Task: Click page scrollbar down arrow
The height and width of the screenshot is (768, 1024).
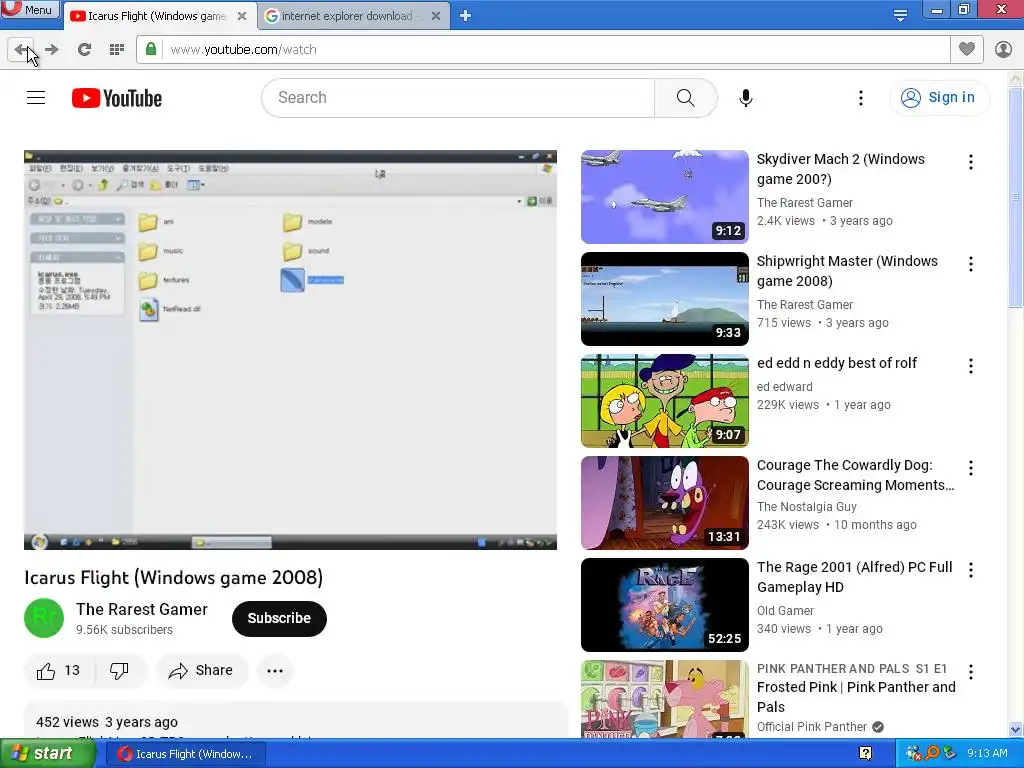Action: coord(1016,729)
